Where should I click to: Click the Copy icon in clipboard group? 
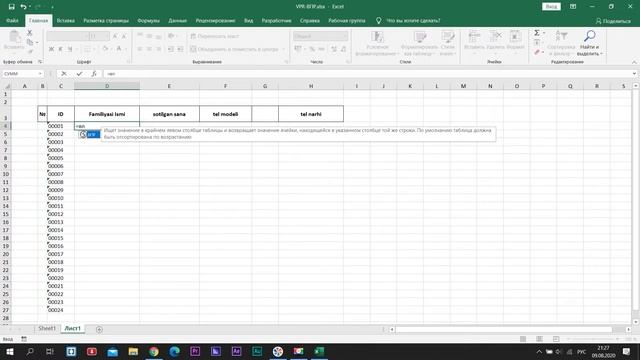[x=30, y=42]
